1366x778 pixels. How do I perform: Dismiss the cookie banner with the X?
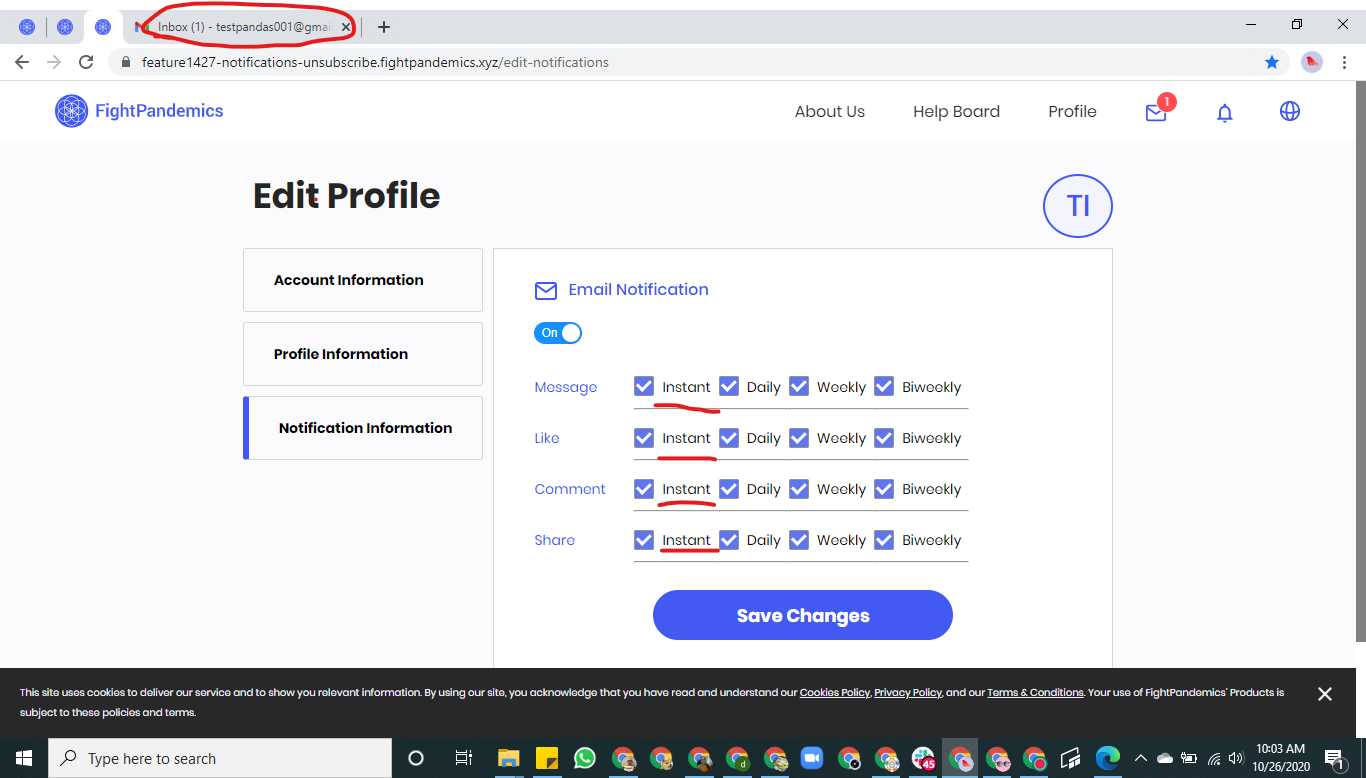click(x=1325, y=694)
